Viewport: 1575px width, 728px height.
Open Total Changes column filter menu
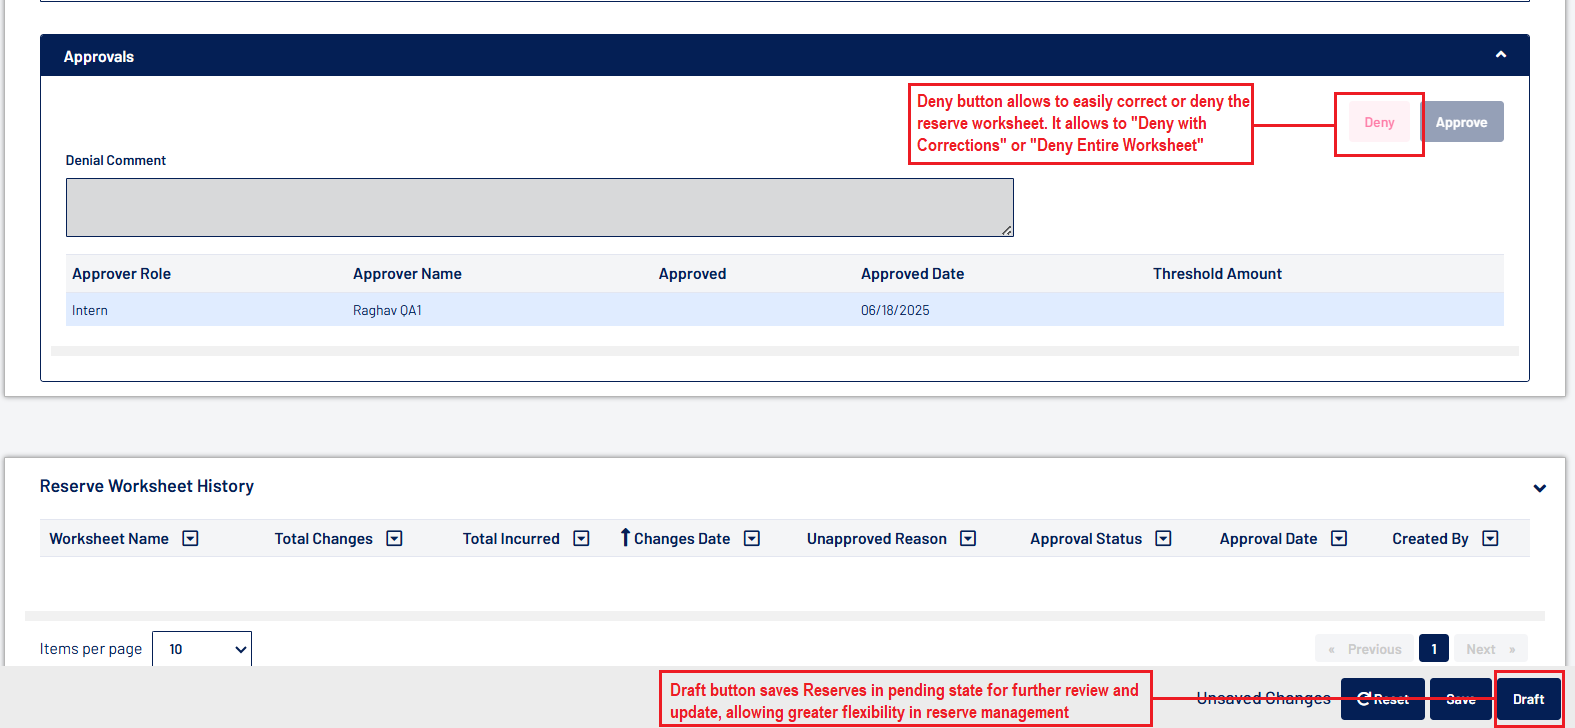[394, 539]
